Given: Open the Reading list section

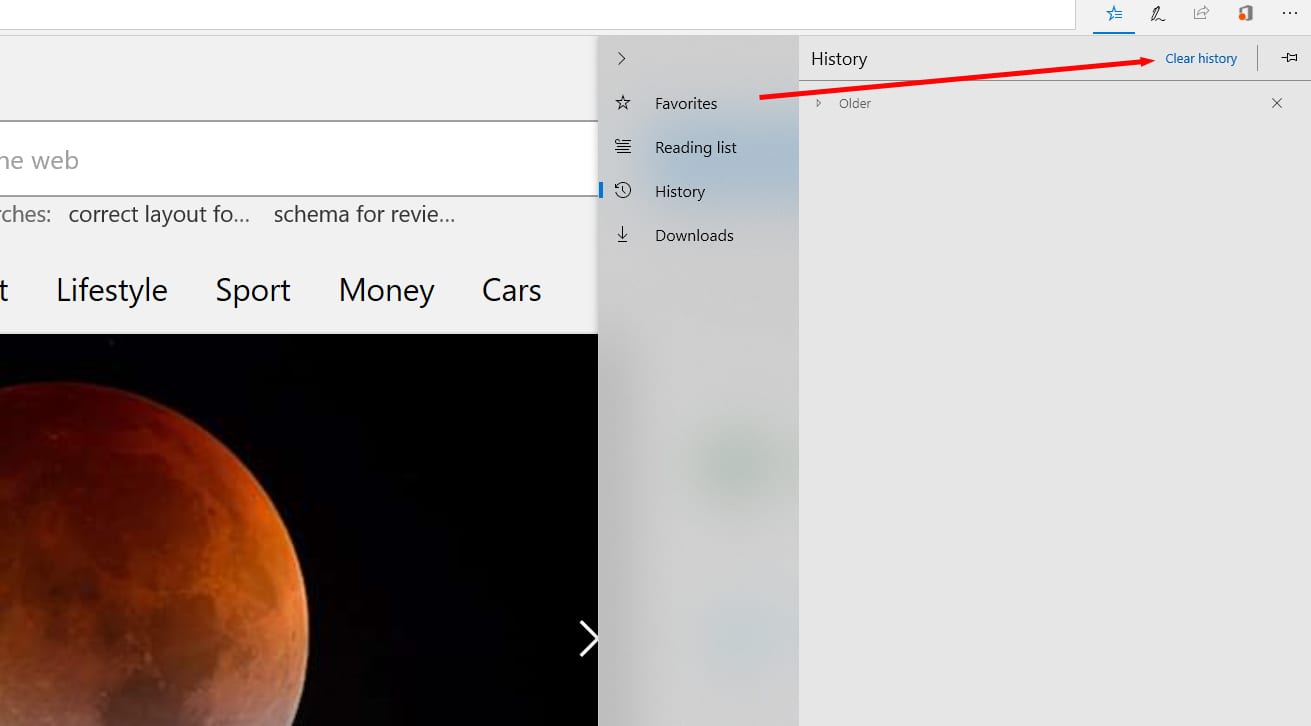Looking at the screenshot, I should pyautogui.click(x=698, y=147).
